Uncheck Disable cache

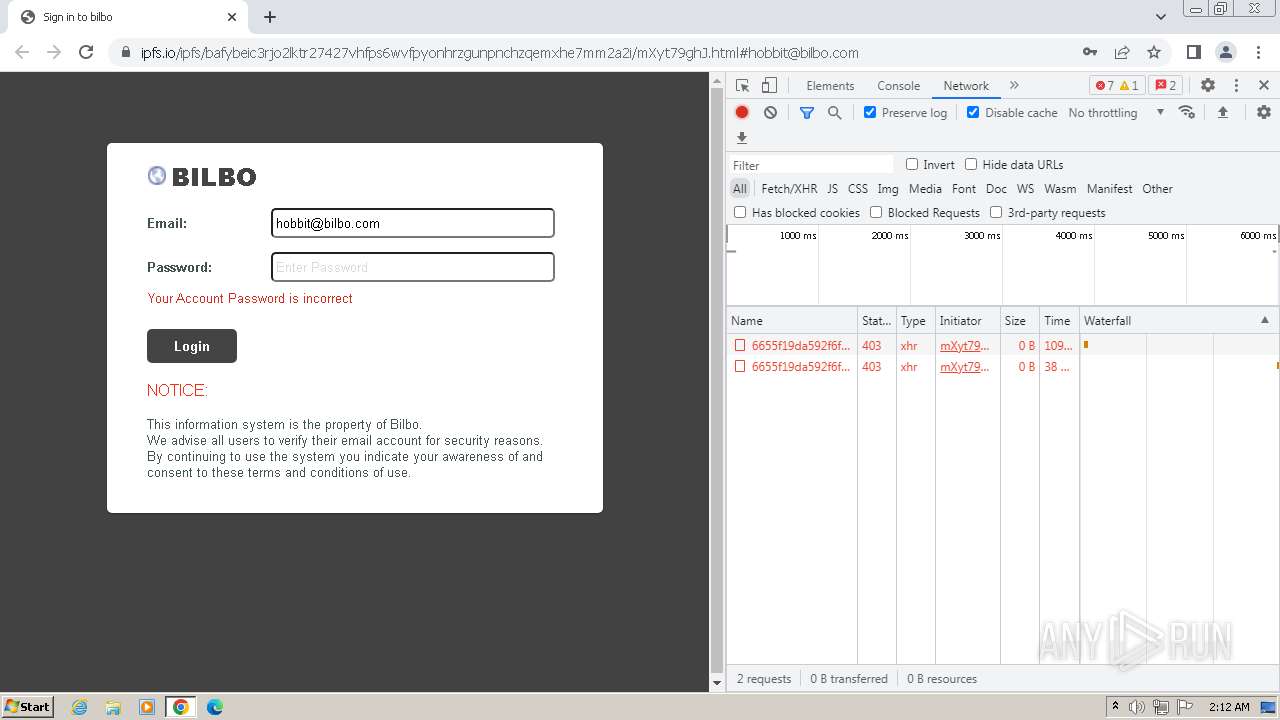point(973,112)
